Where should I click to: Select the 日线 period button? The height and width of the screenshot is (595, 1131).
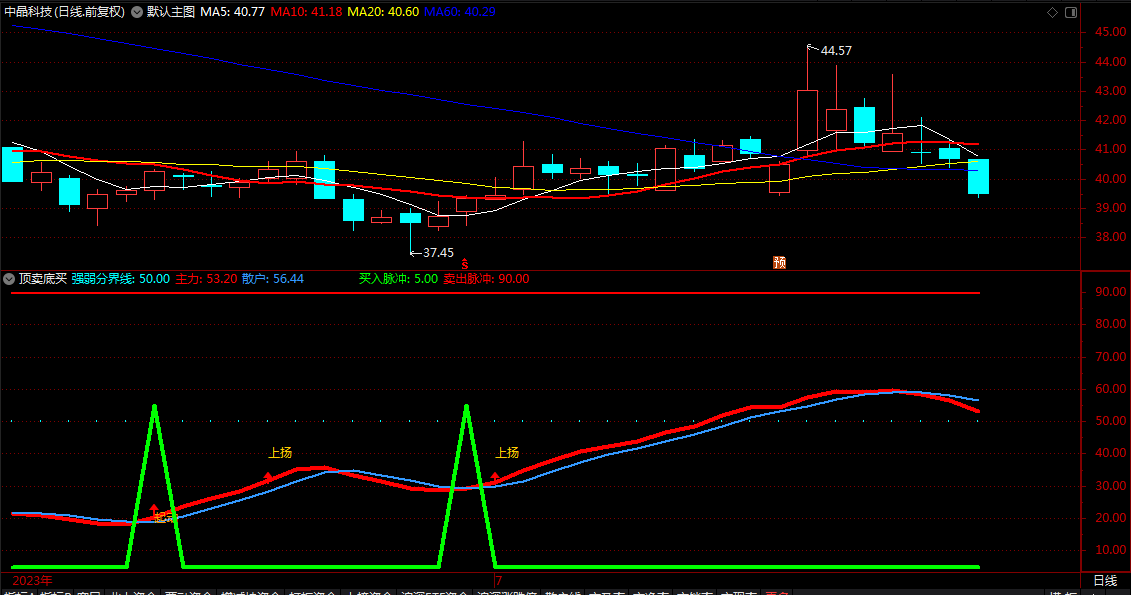[1105, 581]
